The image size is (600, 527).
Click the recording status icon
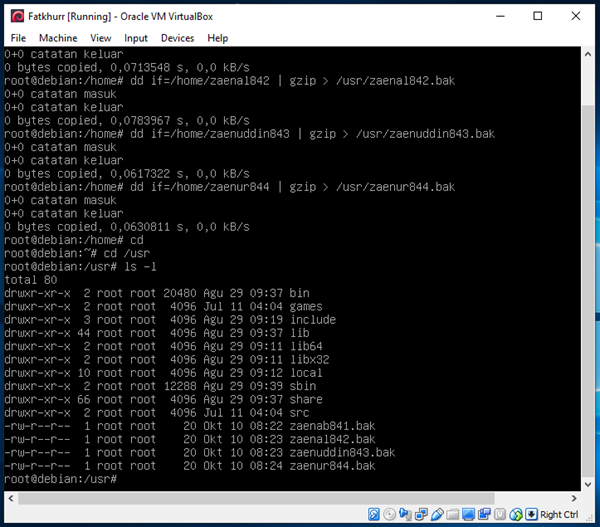coord(484,514)
